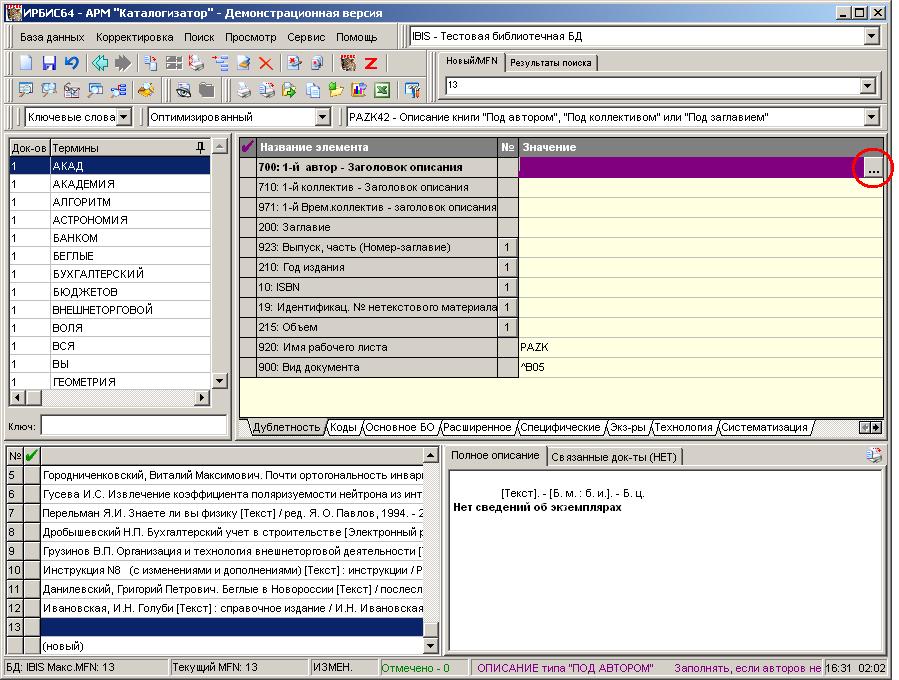Click the blue undo arrow icon

tap(71, 63)
